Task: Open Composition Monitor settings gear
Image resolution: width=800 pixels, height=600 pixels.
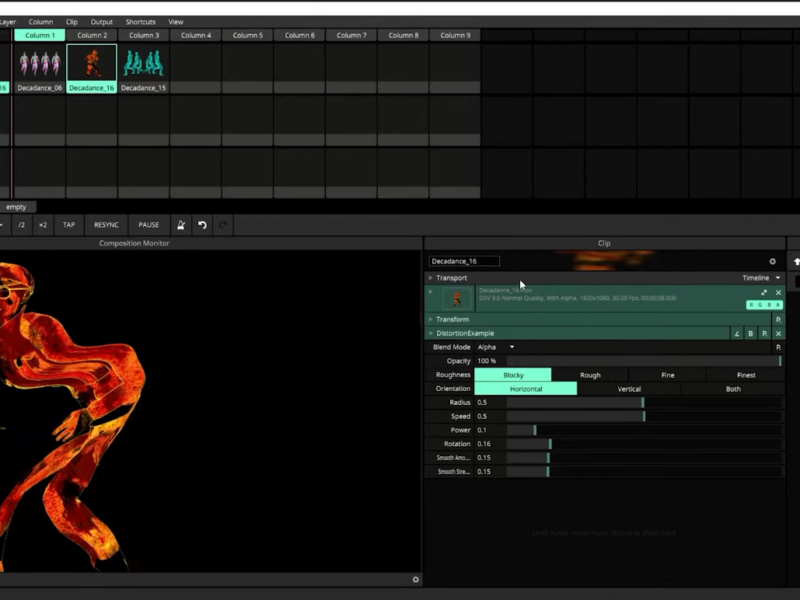Action: (x=416, y=579)
